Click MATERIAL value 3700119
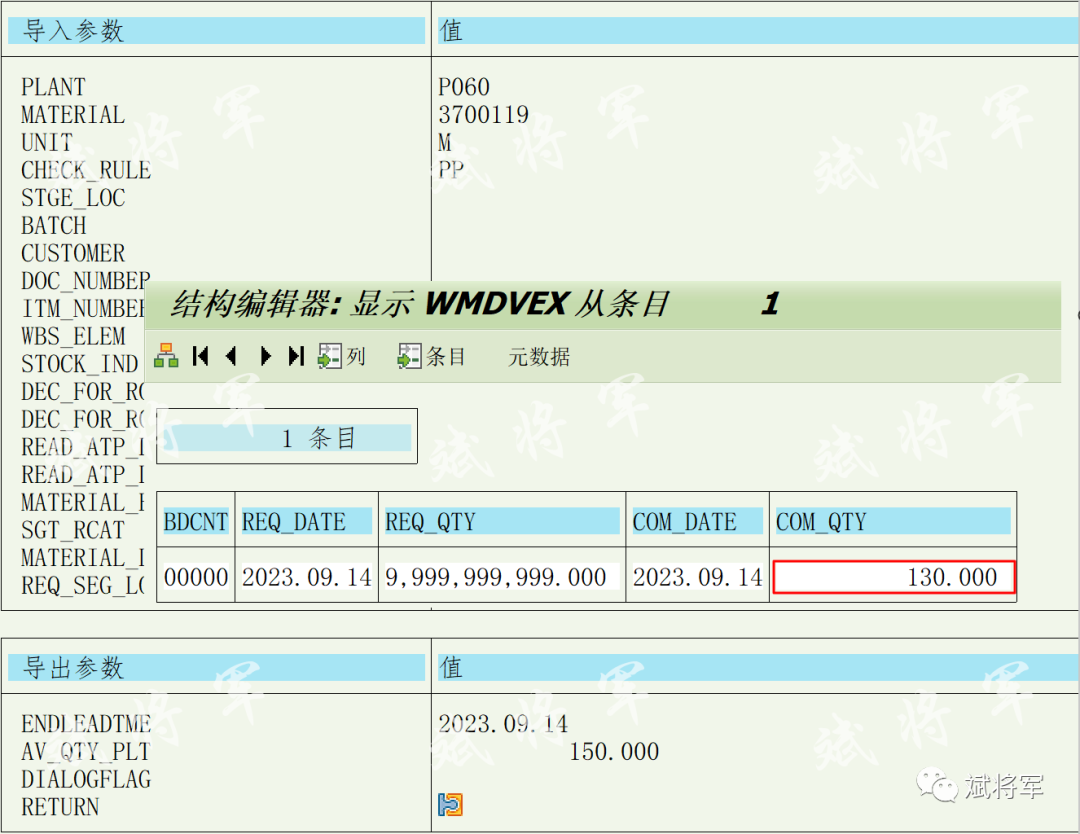Screen dimensions: 1080x834 tap(484, 115)
